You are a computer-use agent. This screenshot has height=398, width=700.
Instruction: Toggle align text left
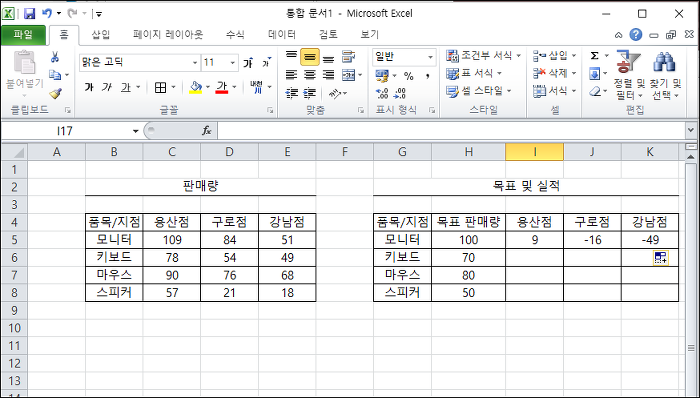coord(292,75)
